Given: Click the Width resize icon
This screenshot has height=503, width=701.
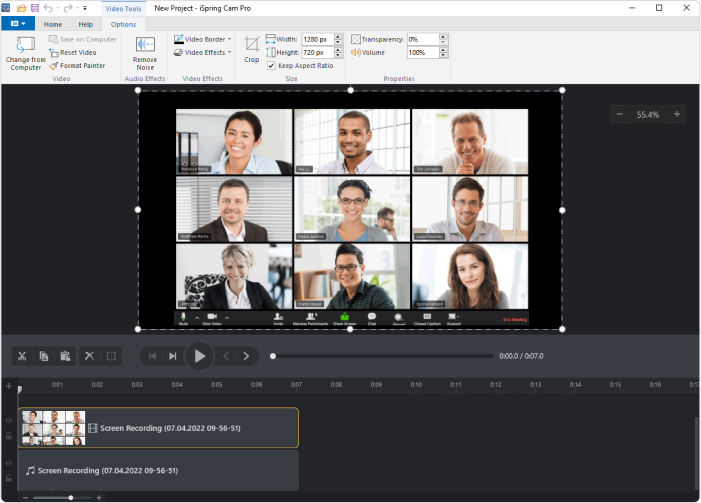Looking at the screenshot, I should pyautogui.click(x=270, y=39).
